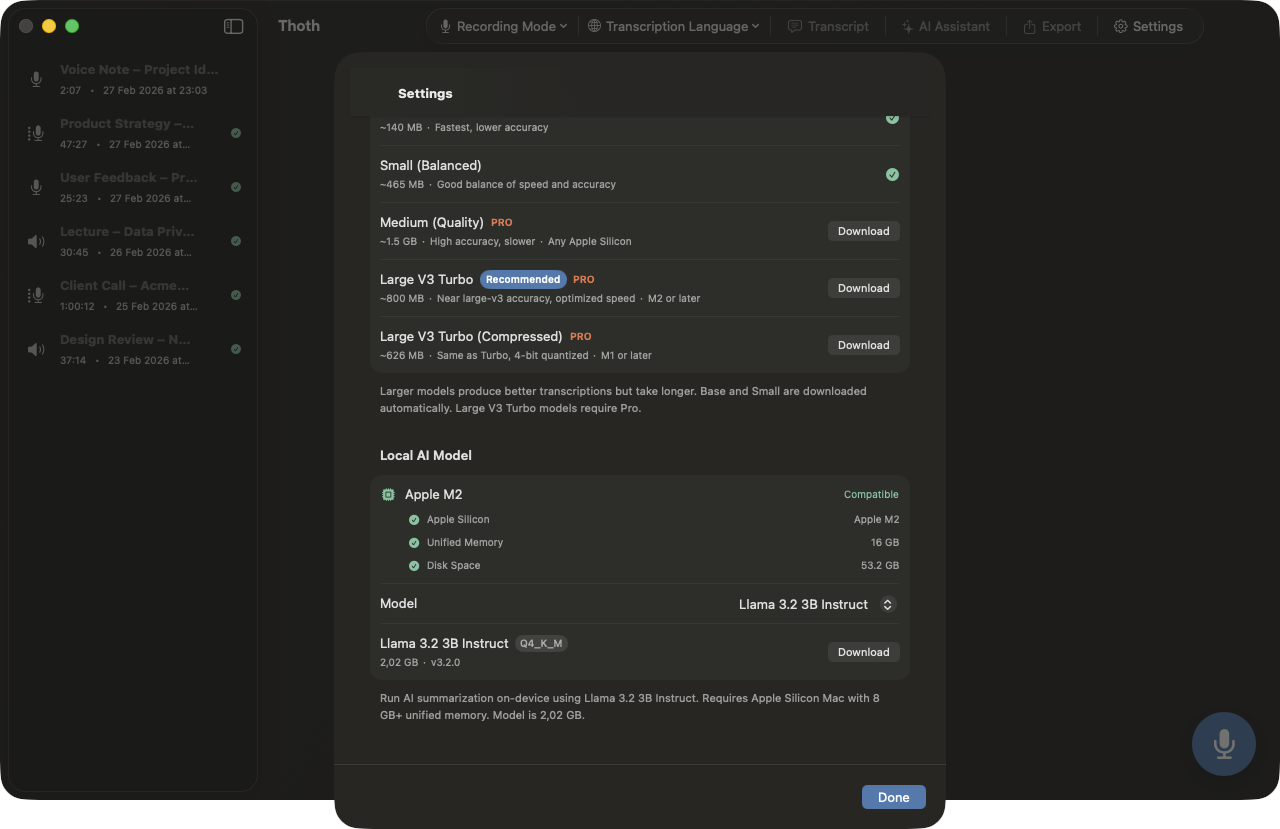The height and width of the screenshot is (829, 1280).
Task: Toggle the sidebar panel icon
Action: 233,26
